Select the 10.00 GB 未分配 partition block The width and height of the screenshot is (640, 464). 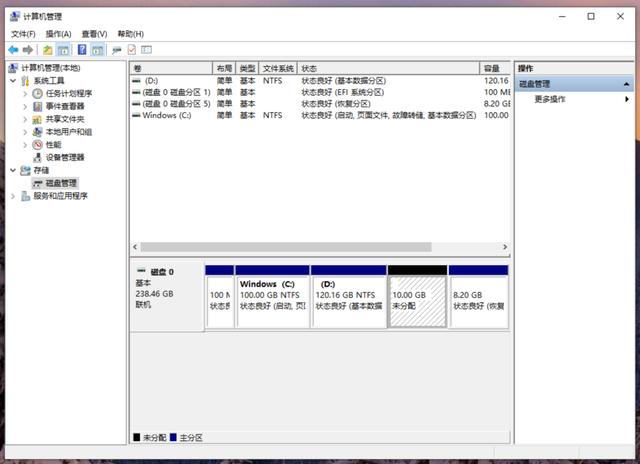[417, 302]
